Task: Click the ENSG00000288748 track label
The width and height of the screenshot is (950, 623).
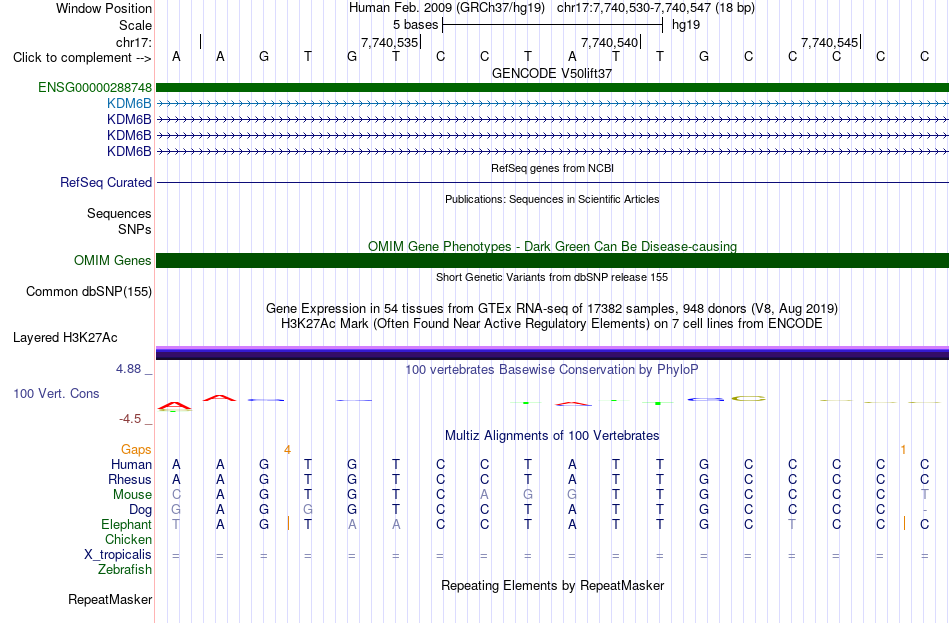Action: coord(95,87)
